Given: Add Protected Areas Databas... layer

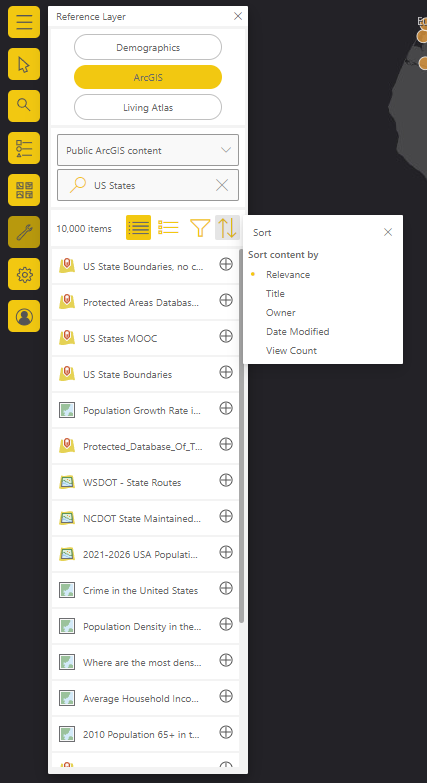Looking at the screenshot, I should pyautogui.click(x=226, y=300).
